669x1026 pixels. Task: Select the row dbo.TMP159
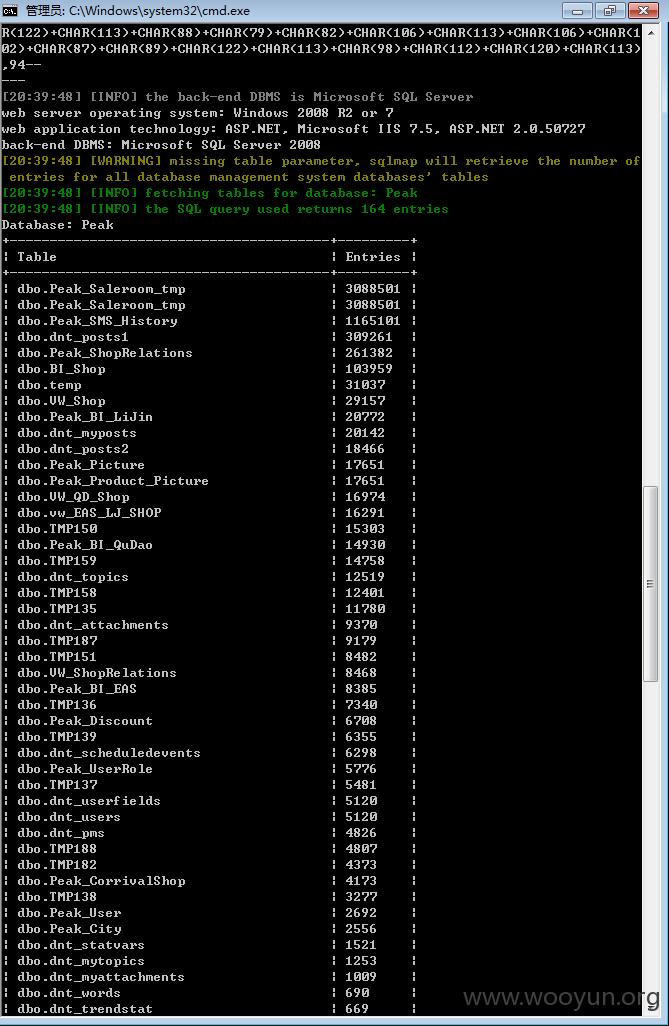pyautogui.click(x=209, y=561)
